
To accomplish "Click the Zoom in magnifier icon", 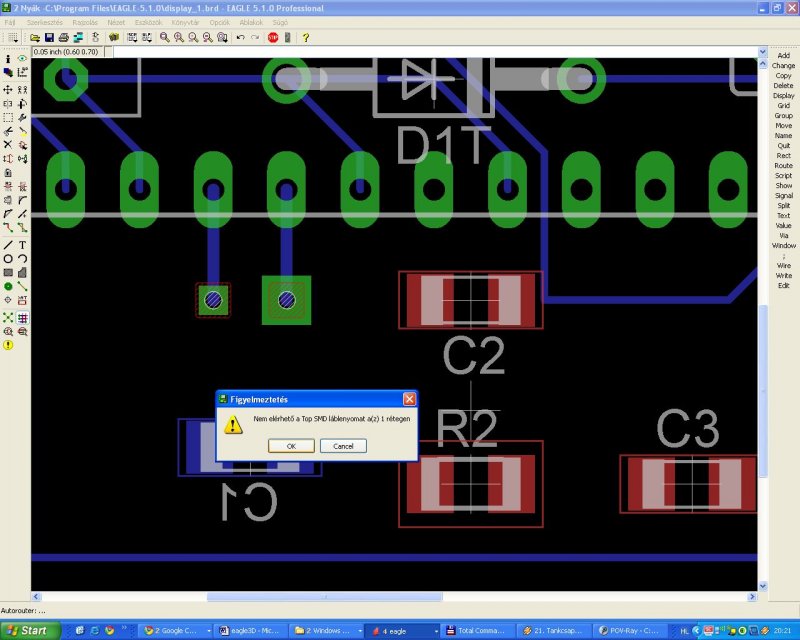I will coord(179,37).
